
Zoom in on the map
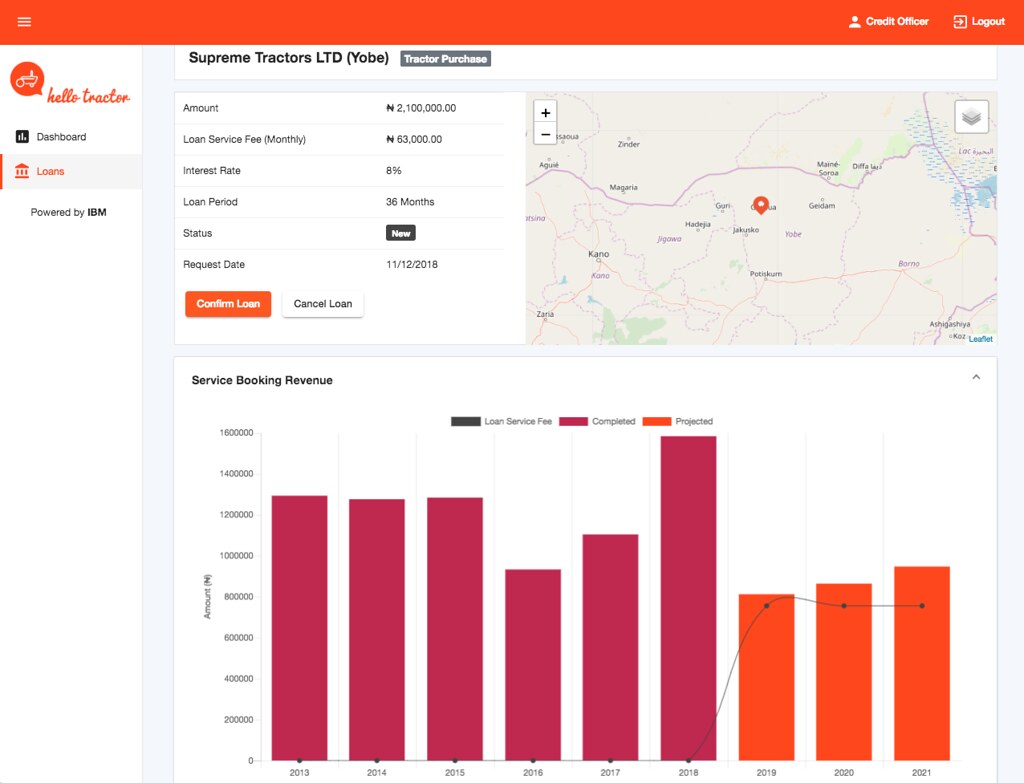pos(545,112)
